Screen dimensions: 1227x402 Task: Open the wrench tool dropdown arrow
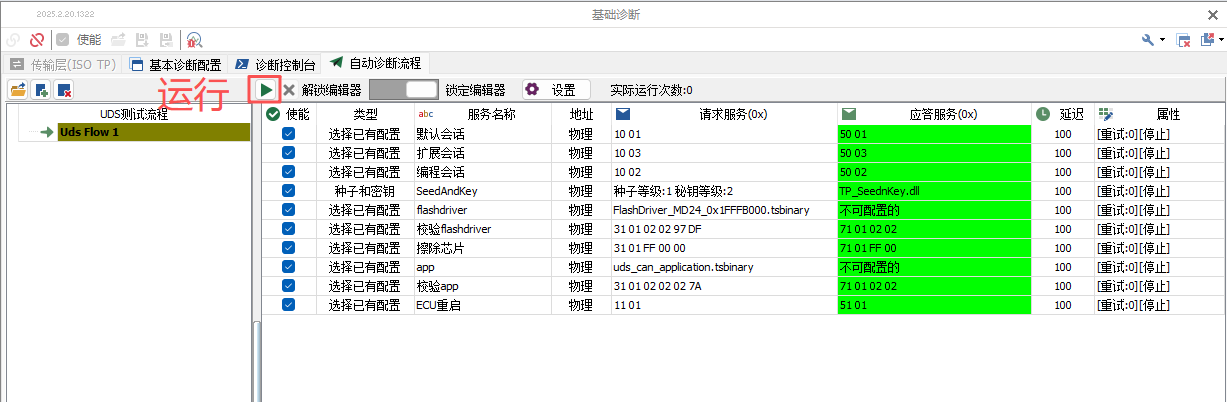coord(1162,40)
